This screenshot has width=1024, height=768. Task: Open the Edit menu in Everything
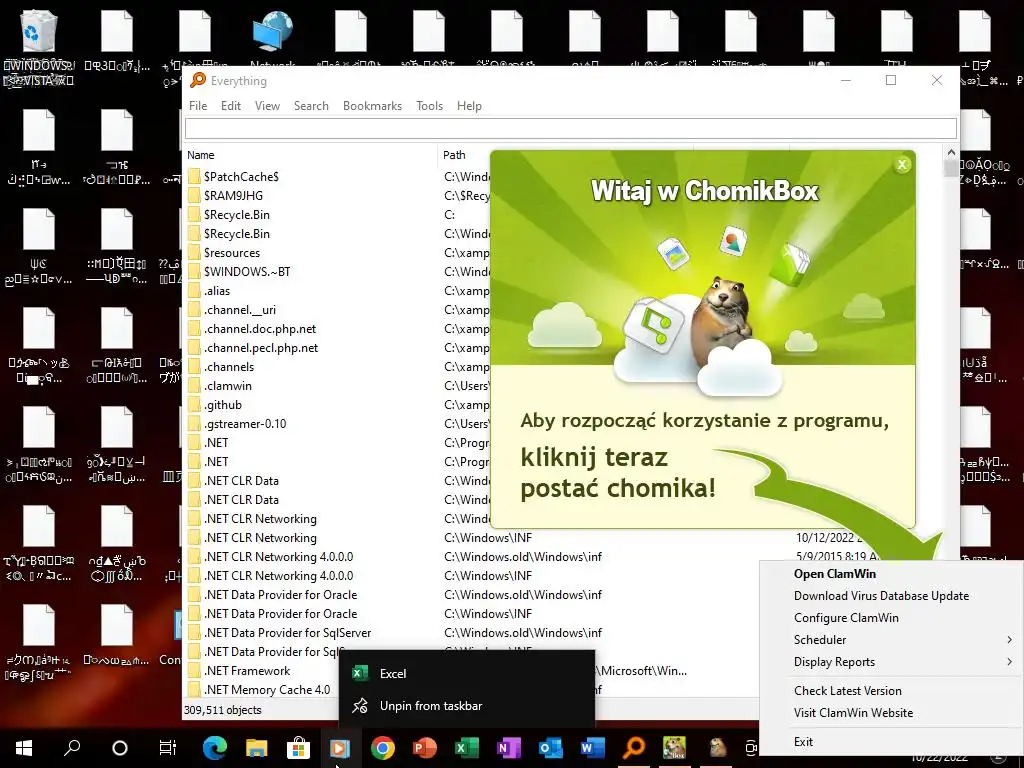click(231, 106)
